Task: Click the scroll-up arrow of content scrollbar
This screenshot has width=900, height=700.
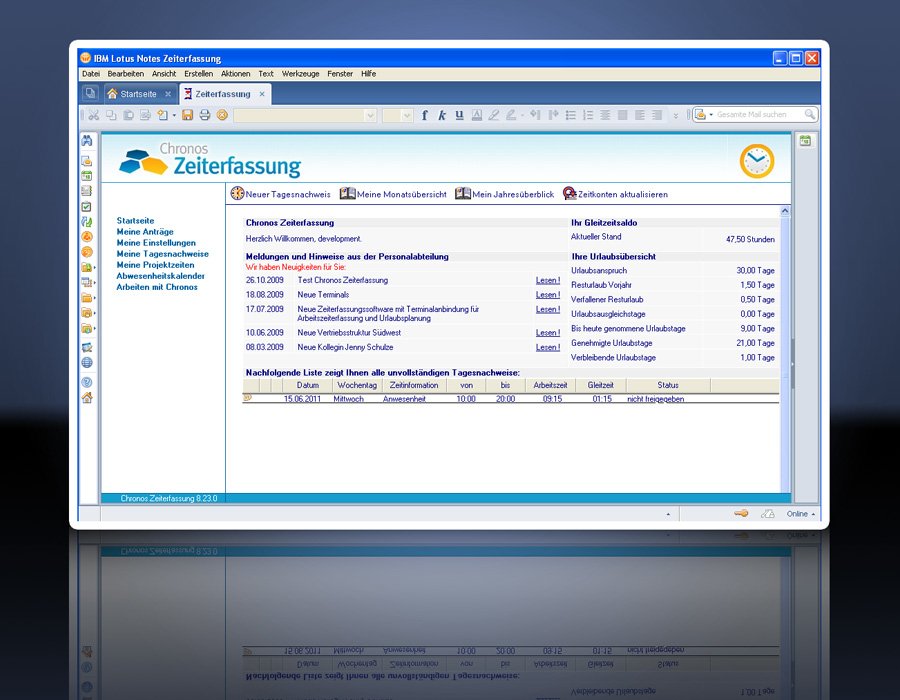Action: pyautogui.click(x=785, y=211)
